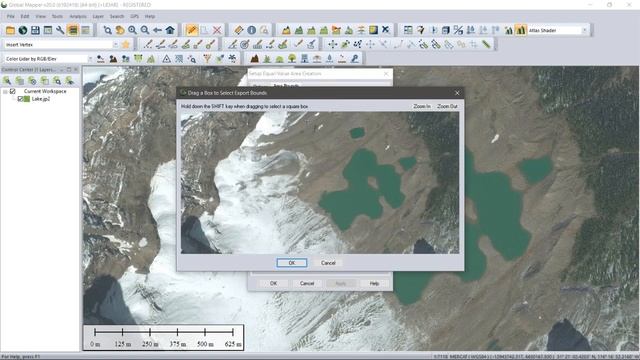Screen dimensions: 640x360
Task: Select the Zoom tool with rectangle
Action: (x=107, y=30)
